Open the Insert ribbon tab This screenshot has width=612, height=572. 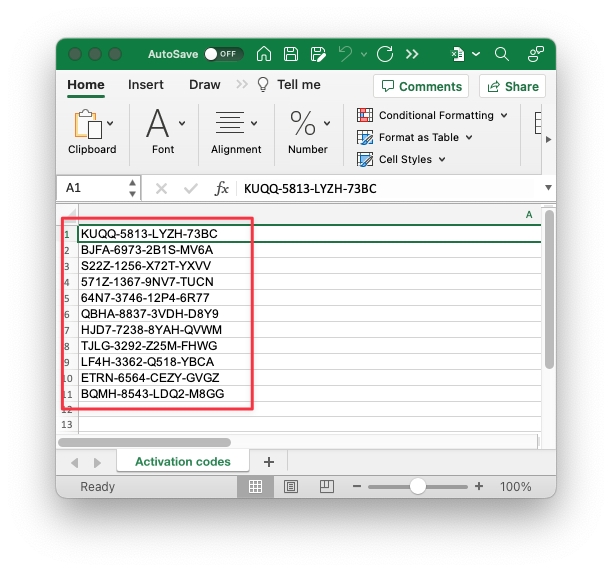[x=146, y=85]
